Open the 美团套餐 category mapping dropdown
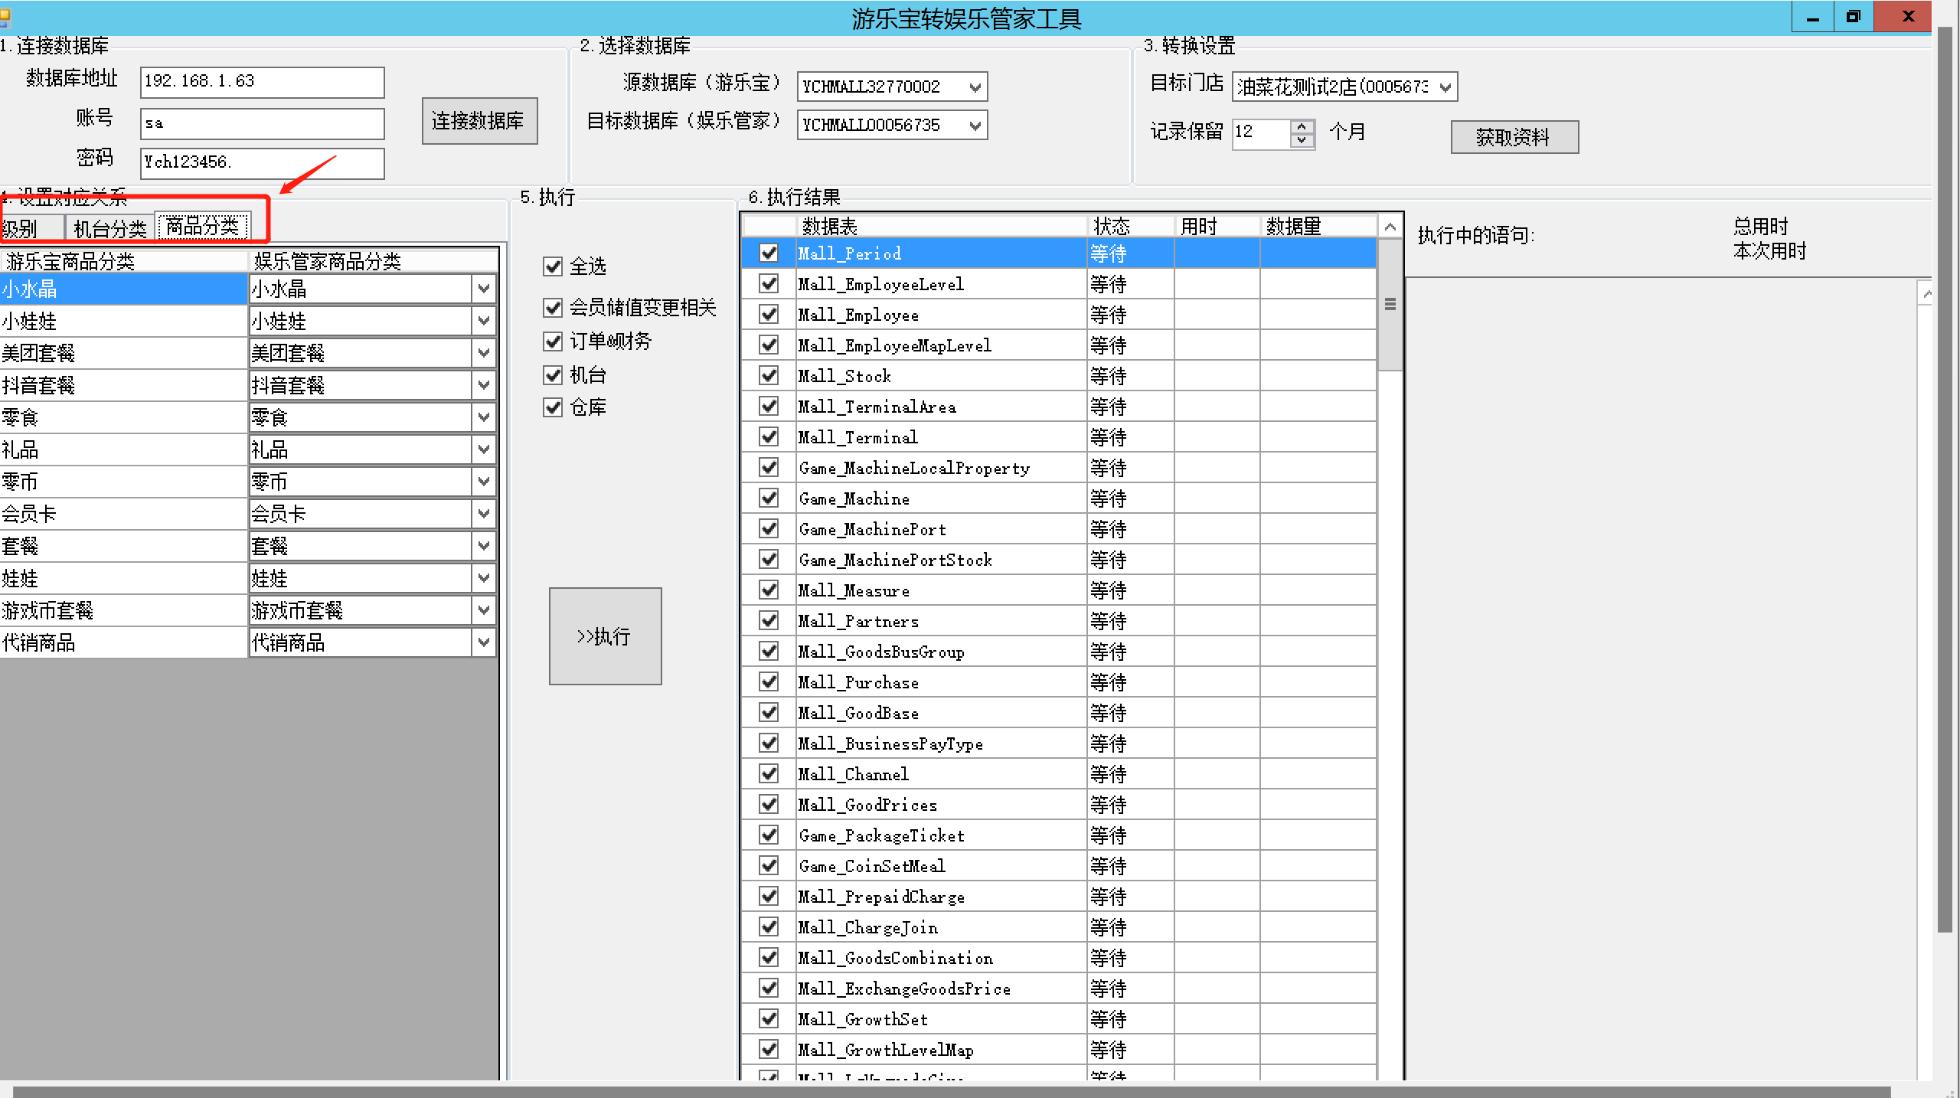Image resolution: width=1960 pixels, height=1098 pixels. pos(483,353)
